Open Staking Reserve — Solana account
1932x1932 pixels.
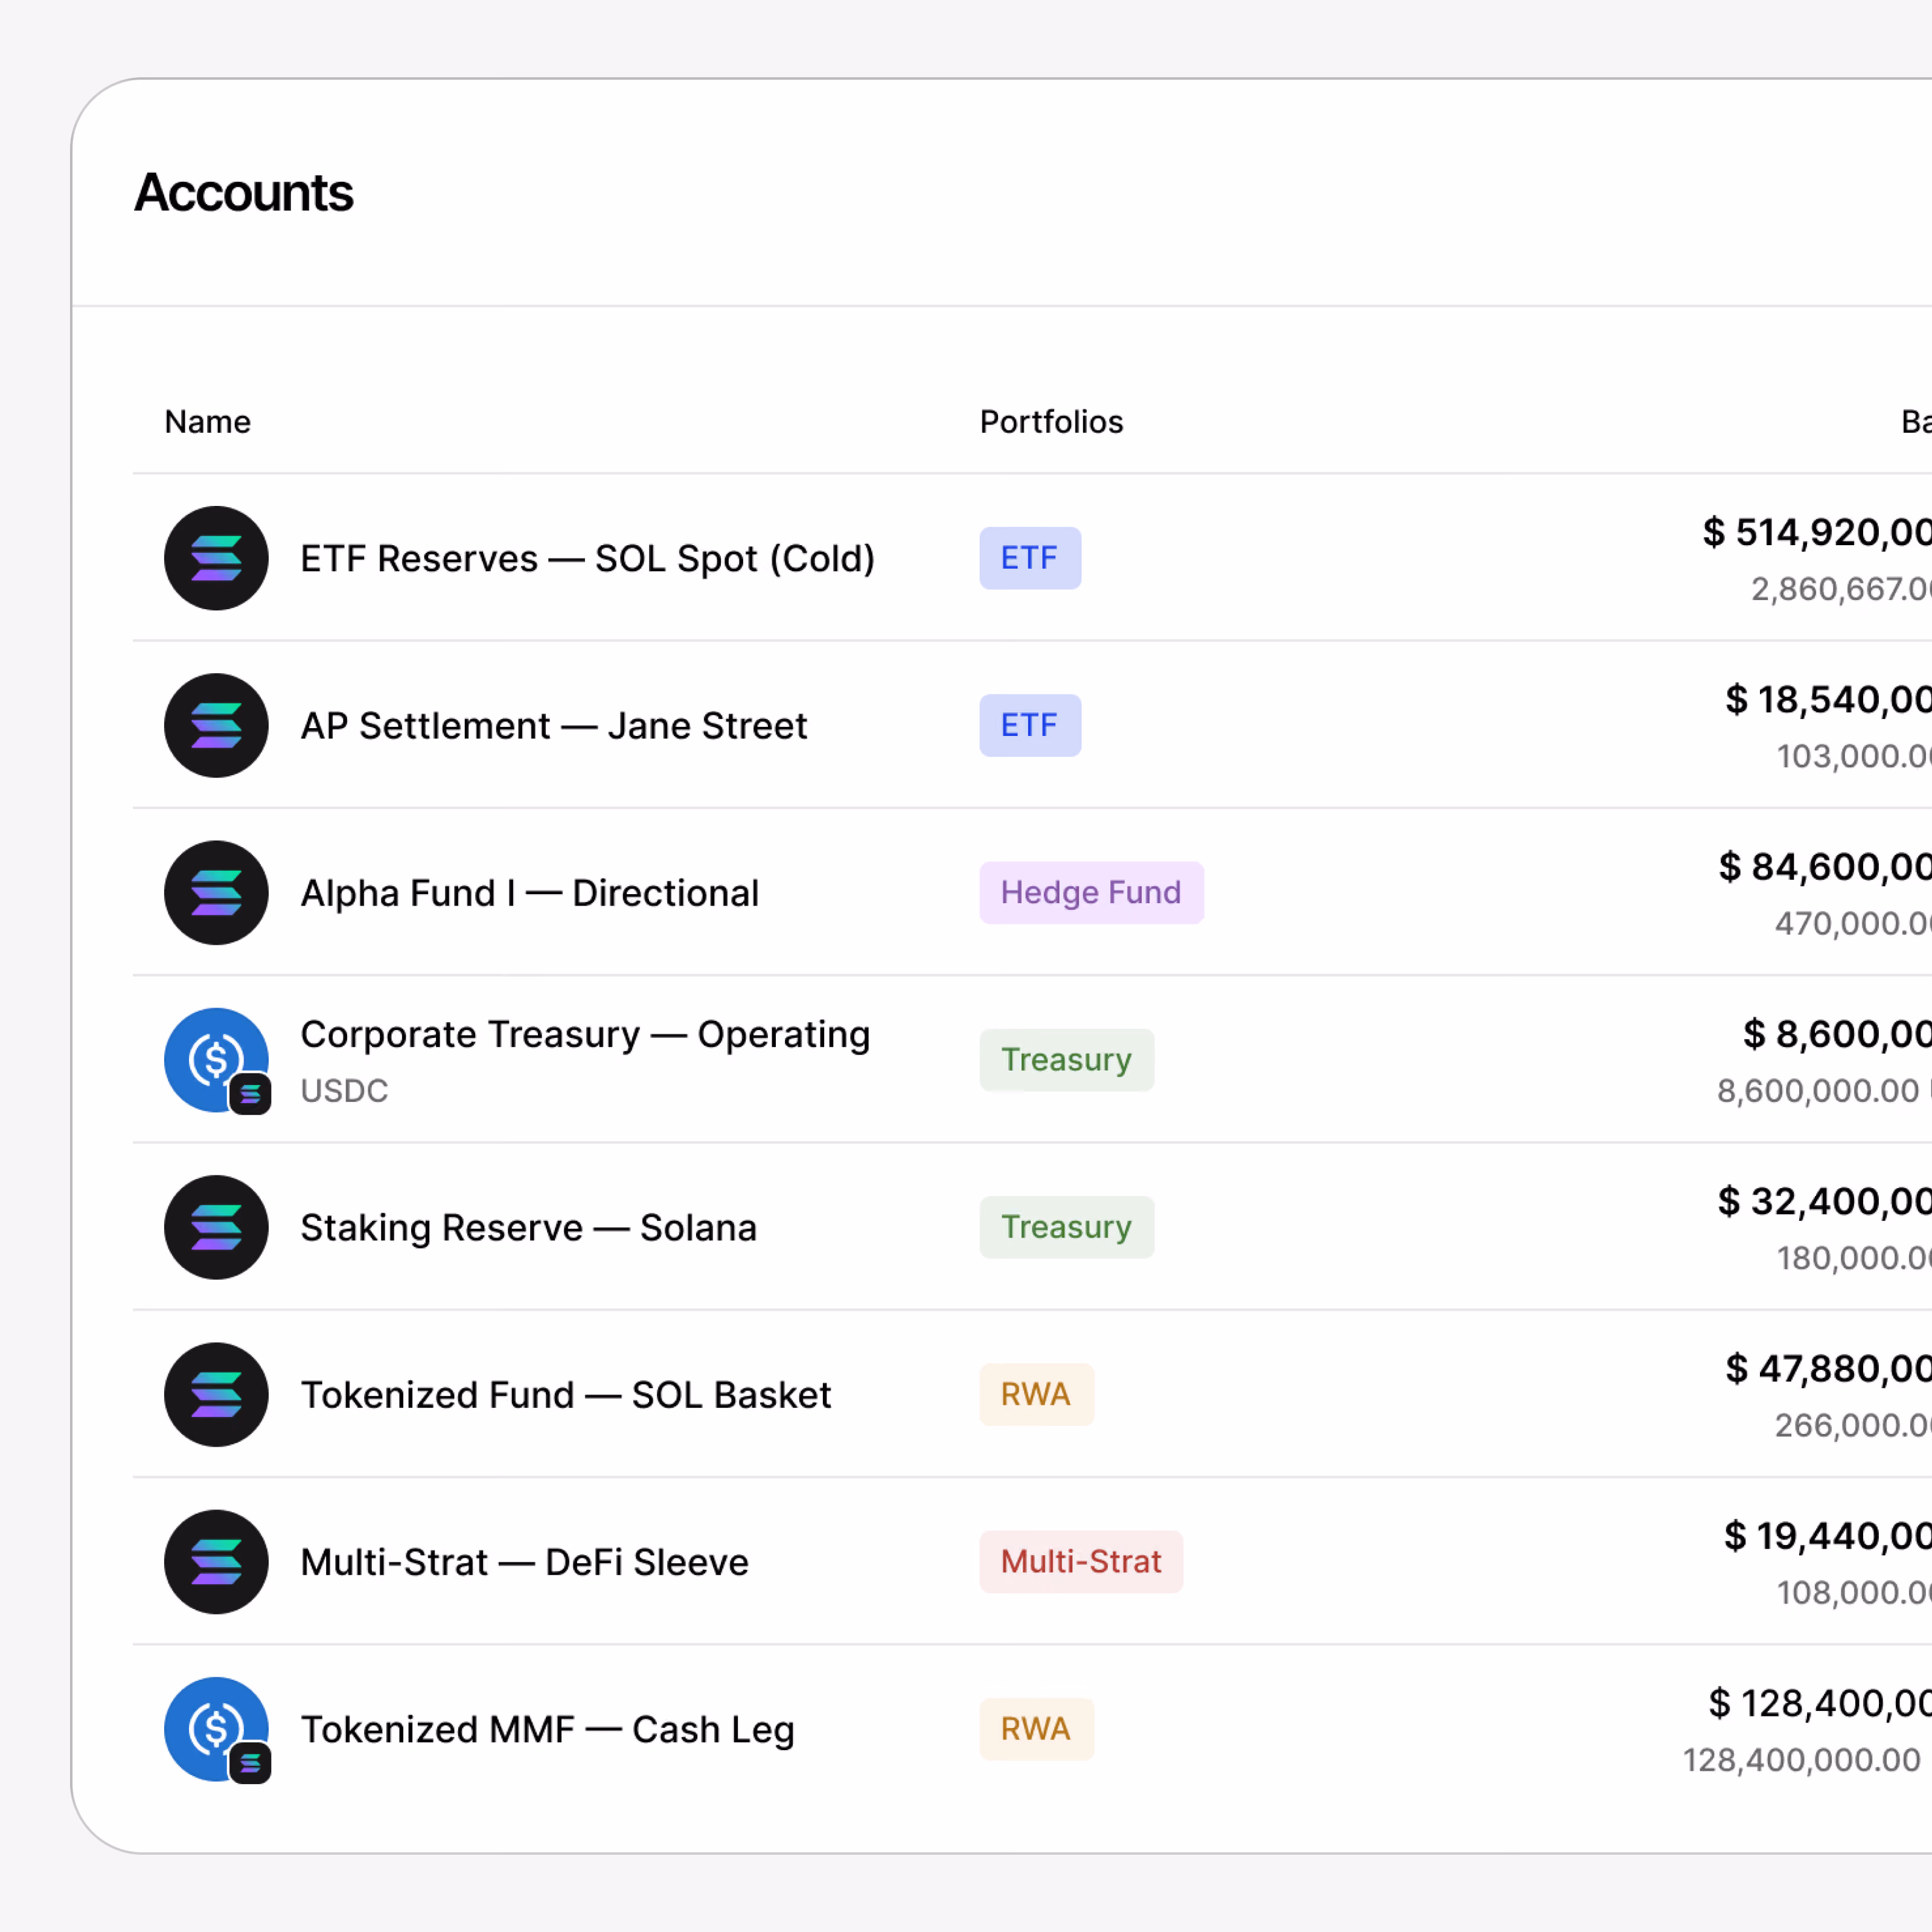529,1227
